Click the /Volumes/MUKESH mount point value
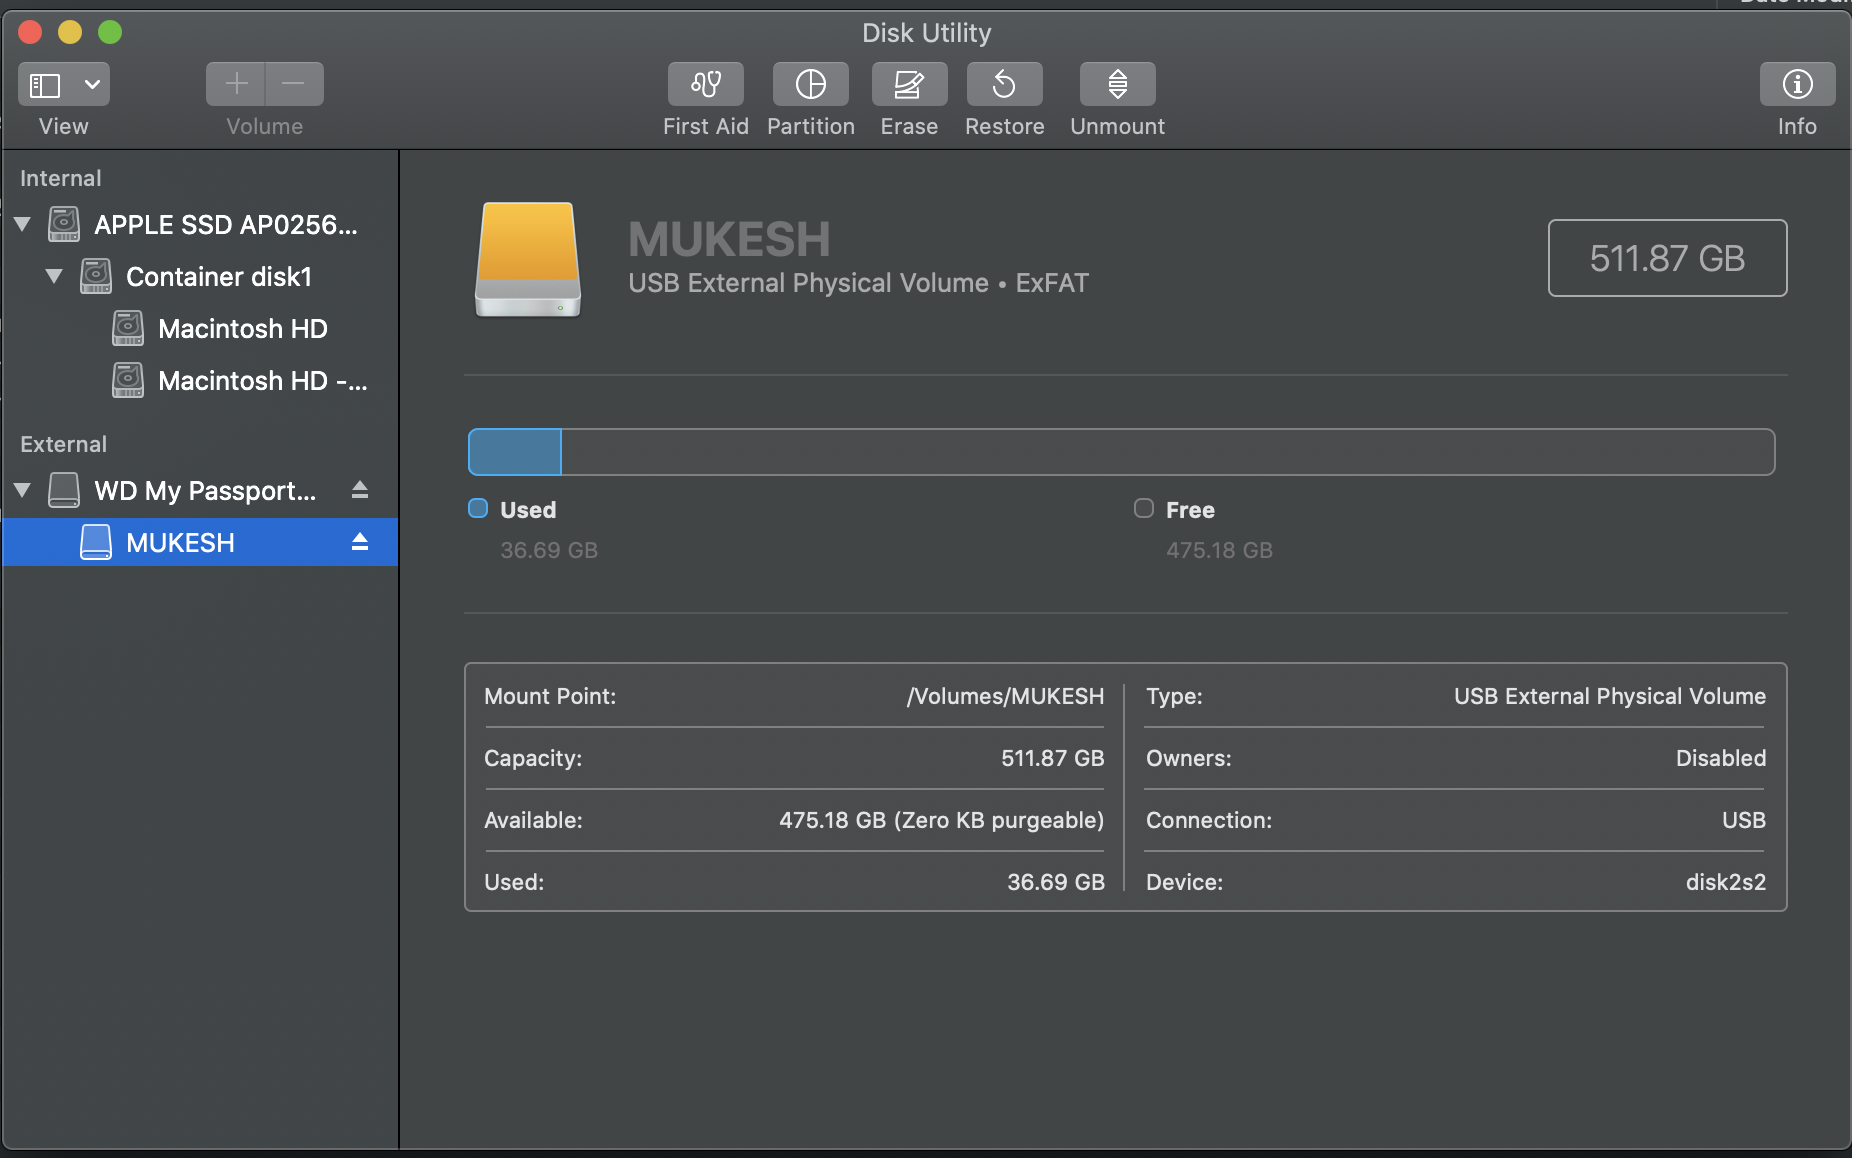Viewport: 1852px width, 1158px height. [1005, 696]
